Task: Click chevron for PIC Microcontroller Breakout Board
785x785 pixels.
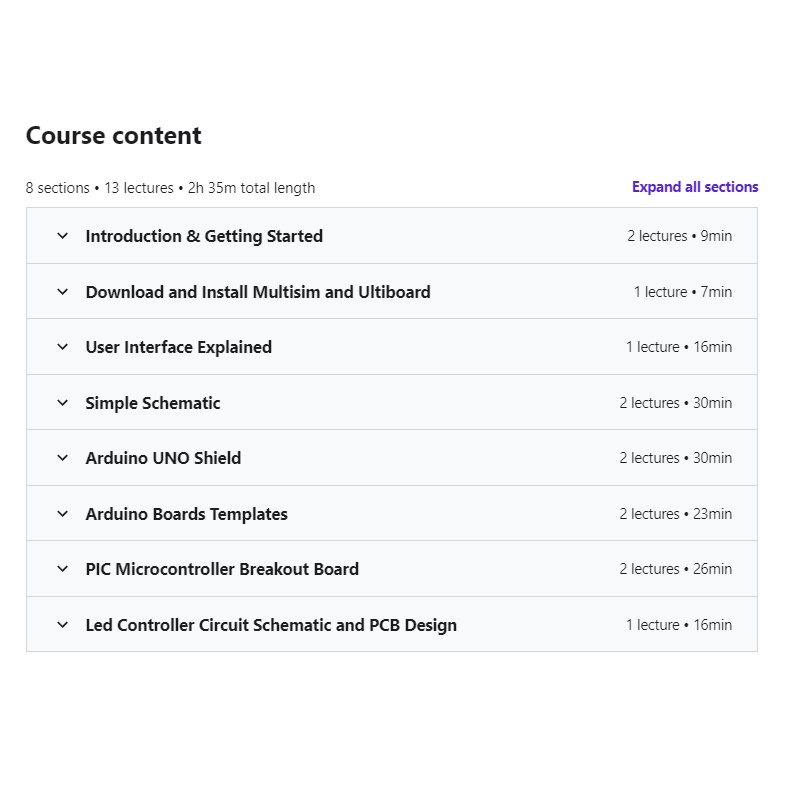Action: tap(63, 569)
